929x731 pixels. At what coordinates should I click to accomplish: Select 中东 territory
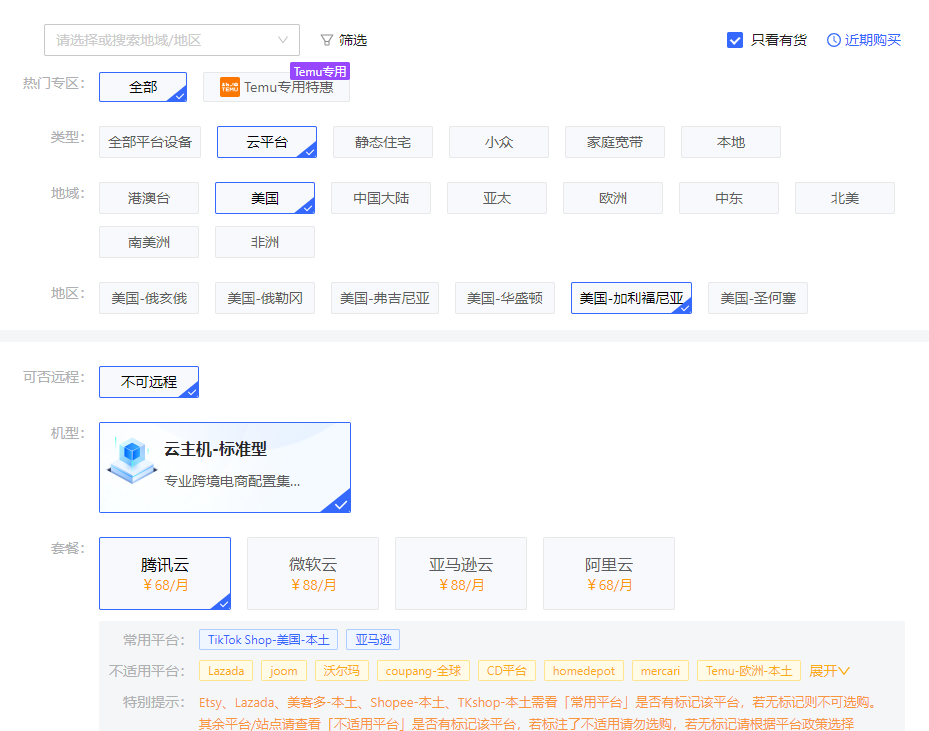point(729,198)
